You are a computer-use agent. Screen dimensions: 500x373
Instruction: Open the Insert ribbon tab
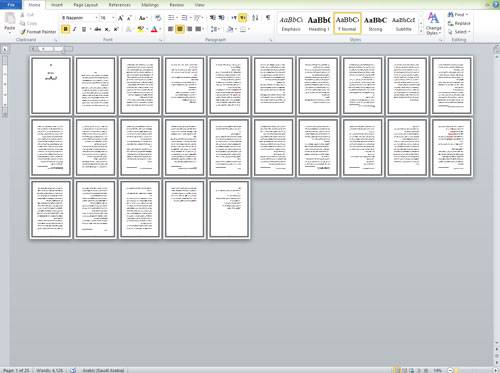point(57,5)
